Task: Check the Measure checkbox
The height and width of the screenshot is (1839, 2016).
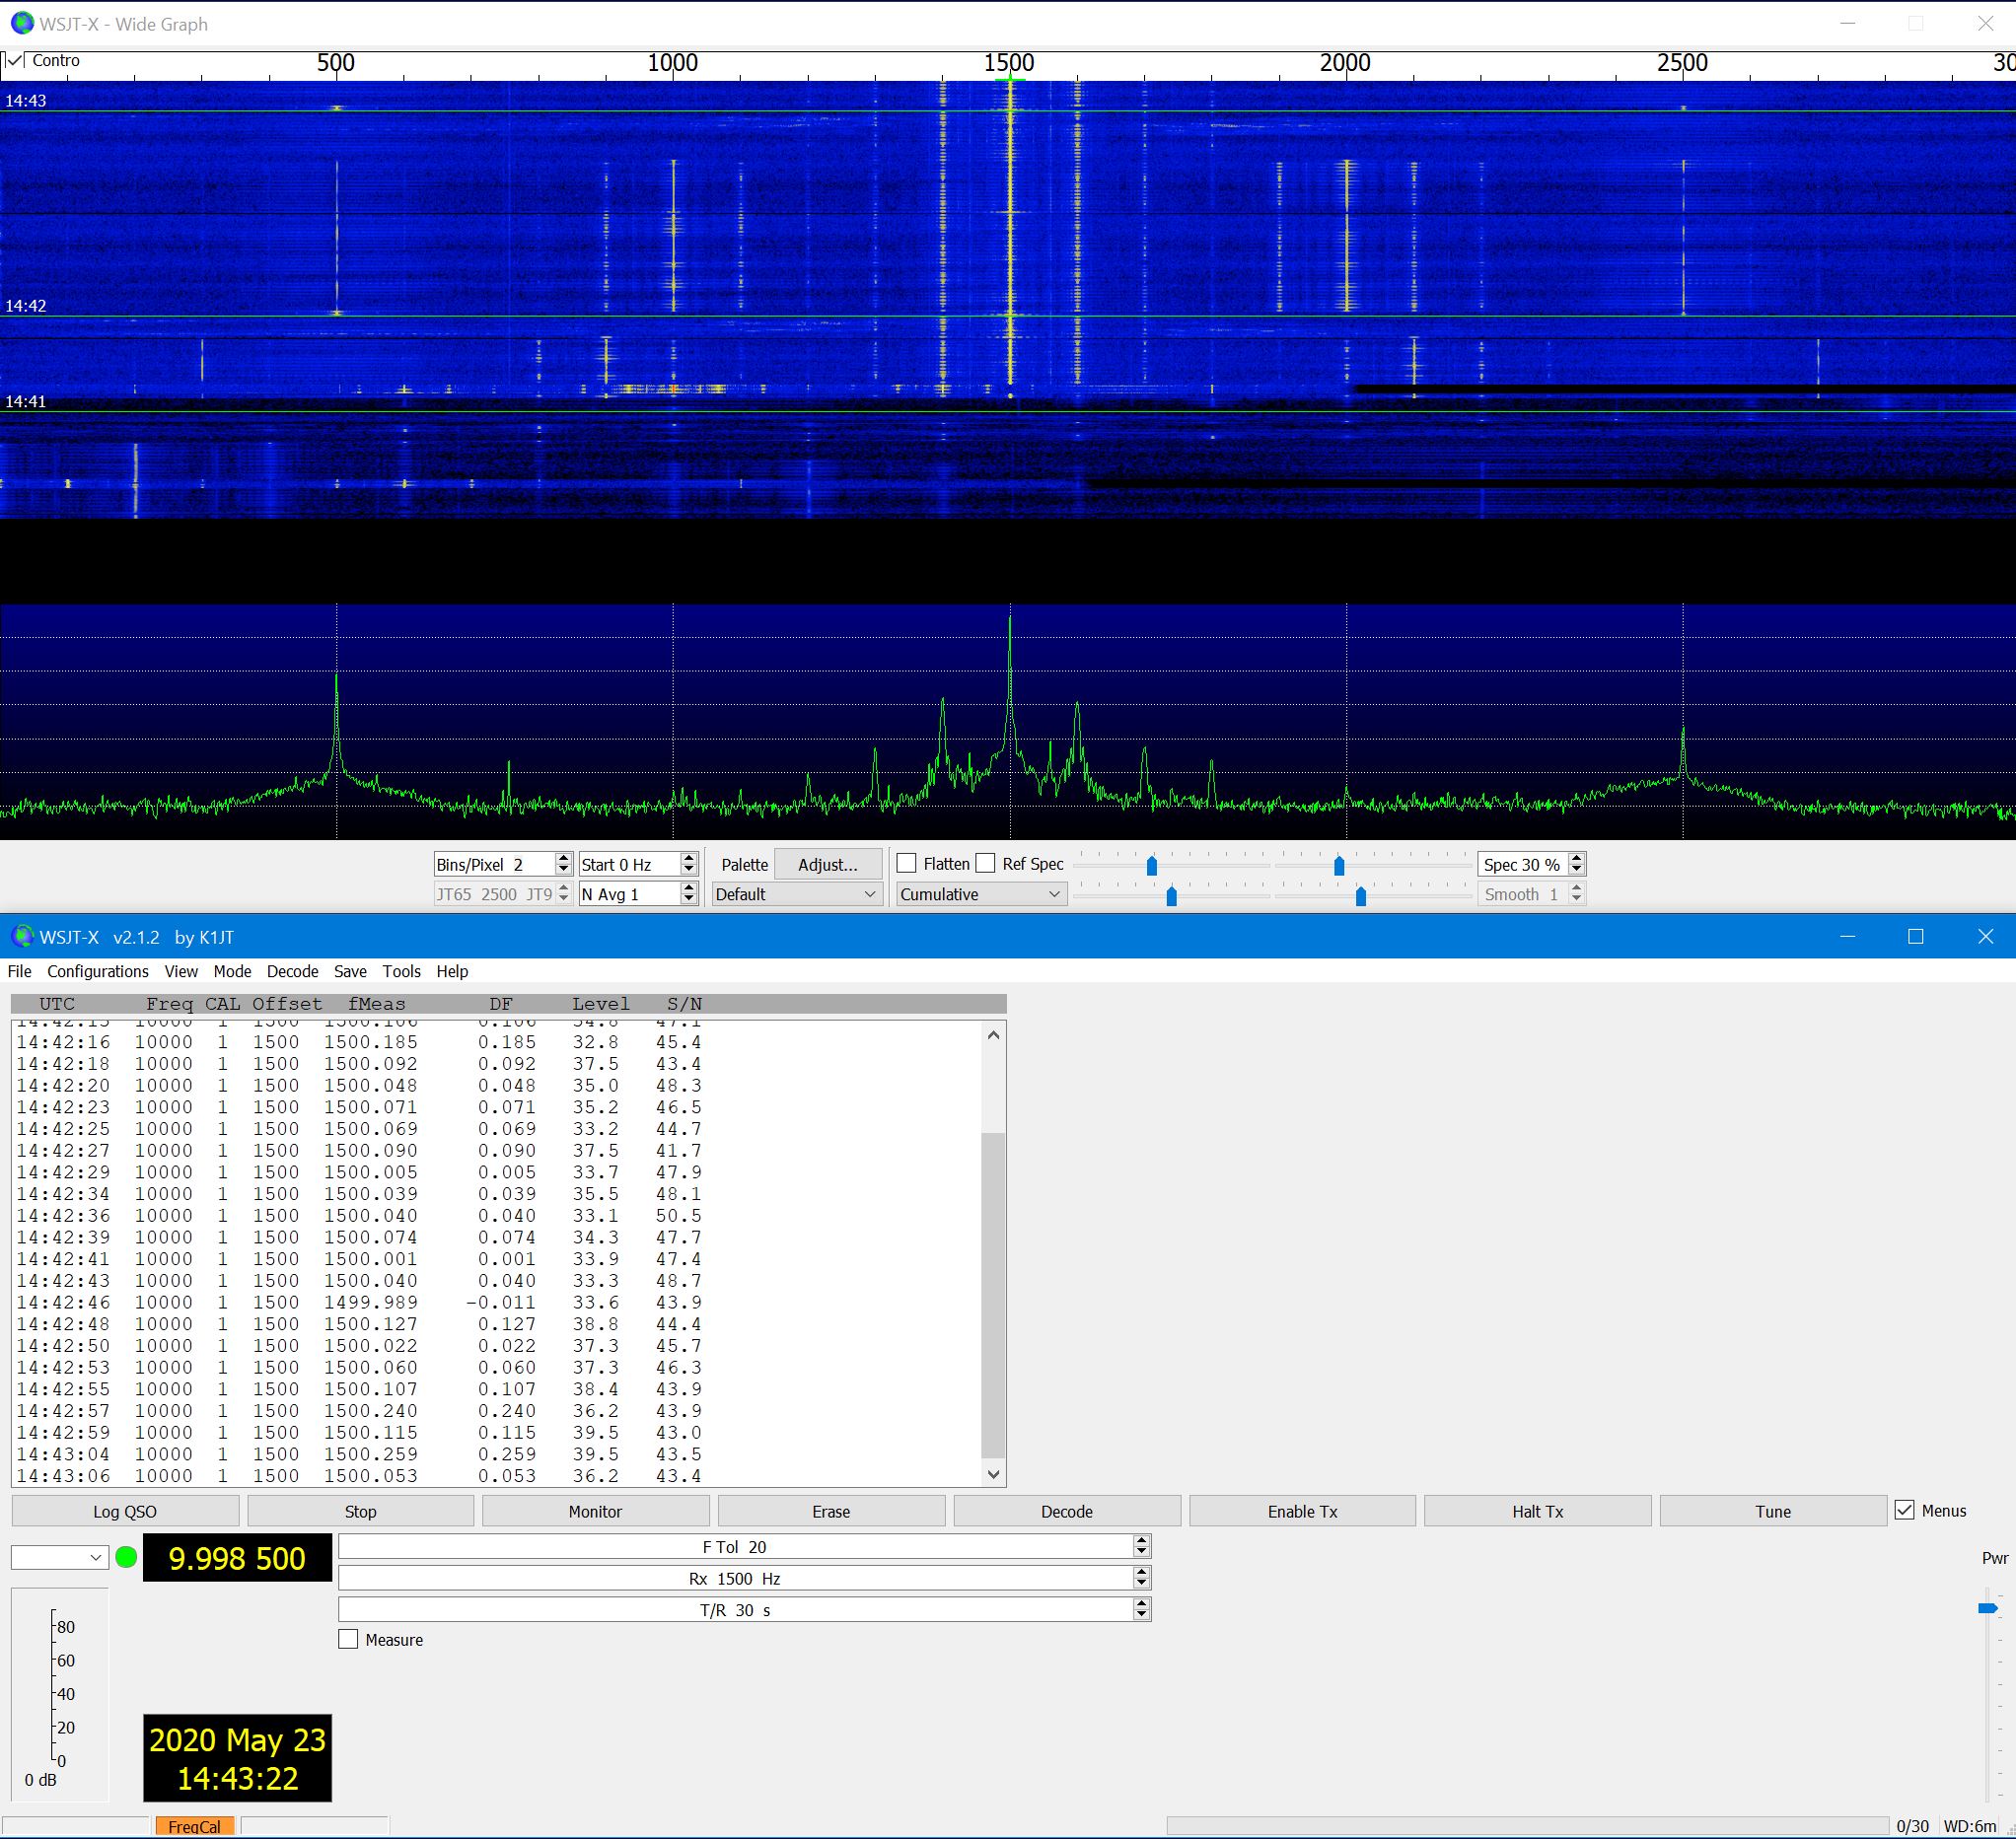Action: coord(348,1640)
